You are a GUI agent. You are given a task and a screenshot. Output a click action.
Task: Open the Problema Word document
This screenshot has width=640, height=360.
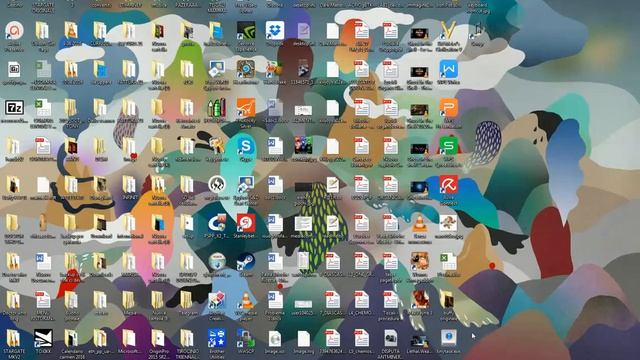tap(275, 300)
